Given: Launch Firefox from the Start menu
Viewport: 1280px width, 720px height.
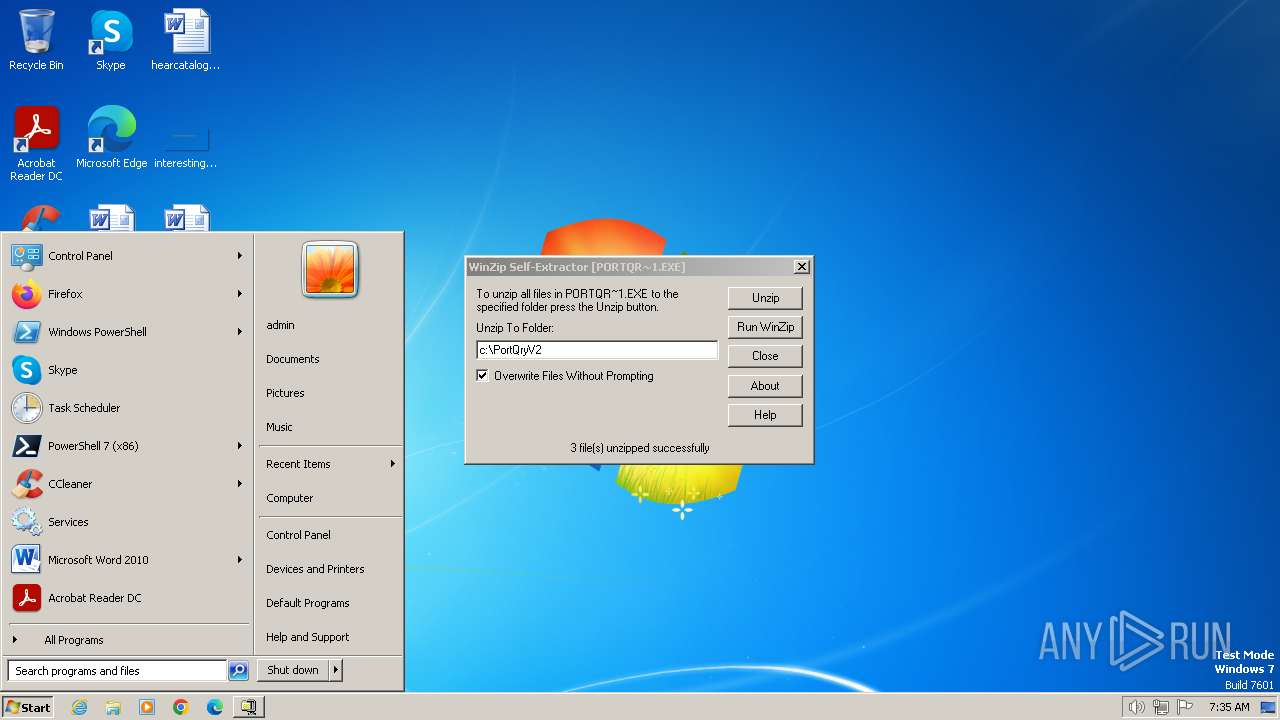Looking at the screenshot, I should [x=128, y=294].
